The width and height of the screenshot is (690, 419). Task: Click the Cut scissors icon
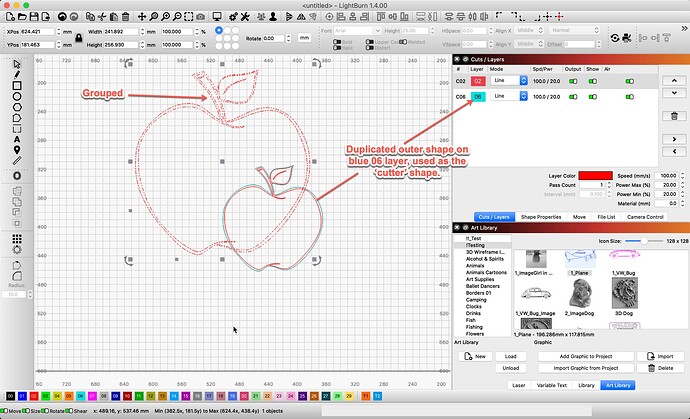pyautogui.click(x=102, y=17)
